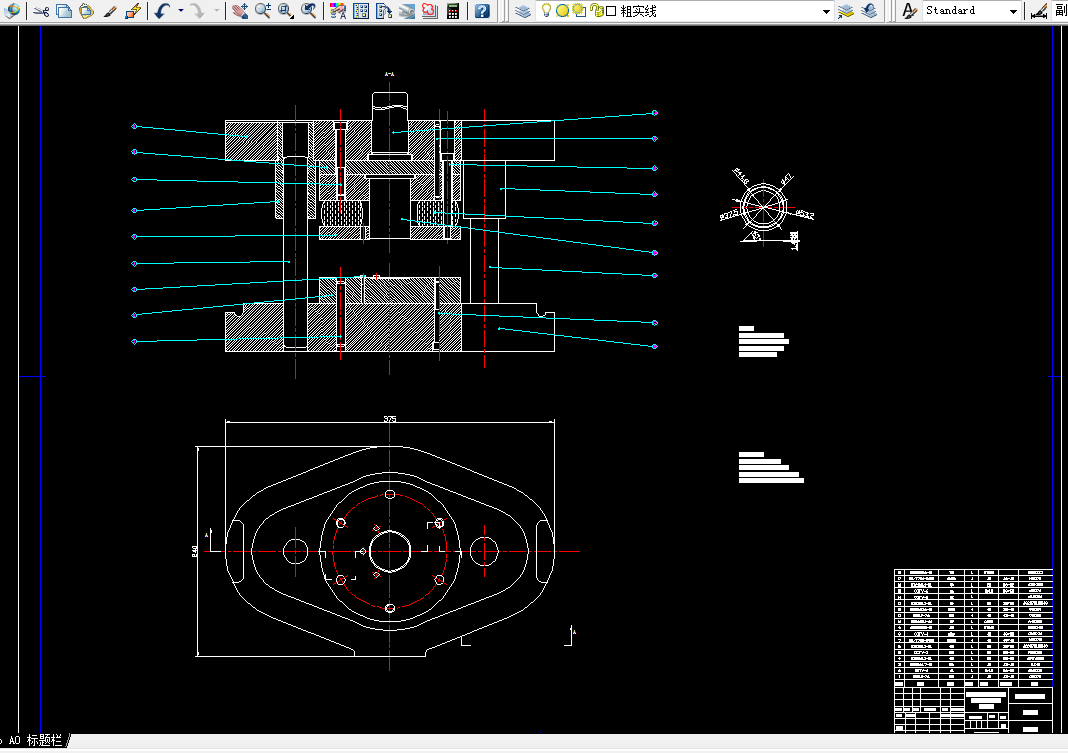The width and height of the screenshot is (1068, 753).
Task: Click Make Object's Layer Current icon
Action: click(x=846, y=11)
